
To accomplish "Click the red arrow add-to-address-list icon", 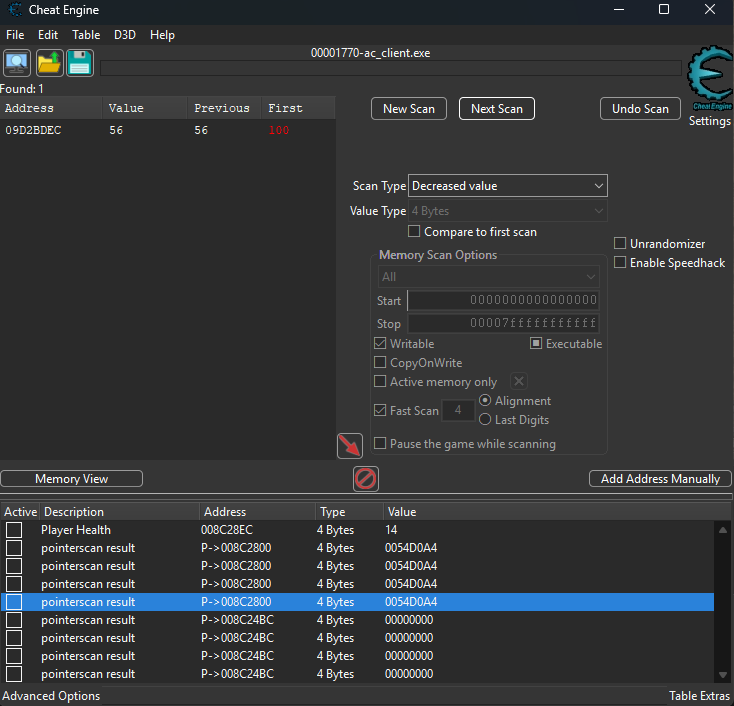I will click(x=350, y=446).
